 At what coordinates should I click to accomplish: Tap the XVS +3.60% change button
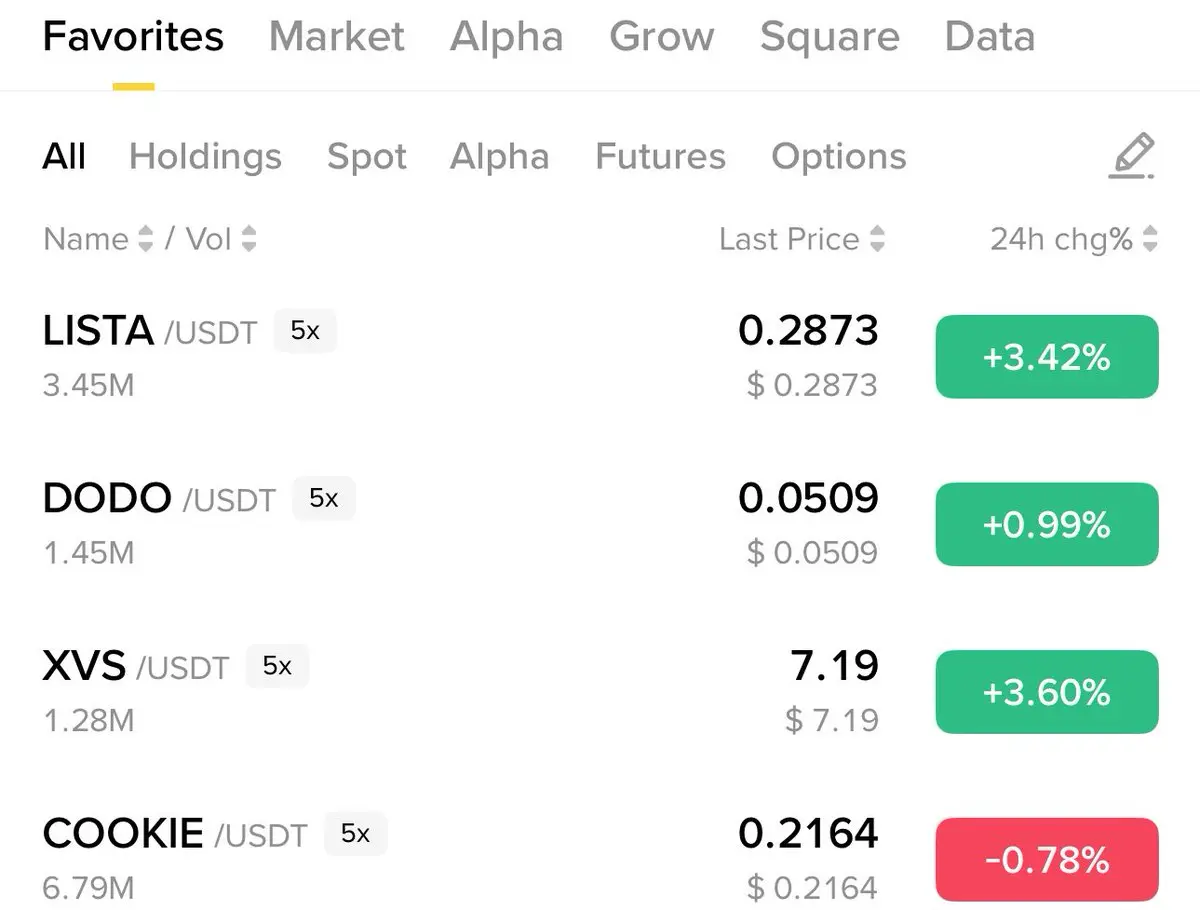click(1047, 692)
